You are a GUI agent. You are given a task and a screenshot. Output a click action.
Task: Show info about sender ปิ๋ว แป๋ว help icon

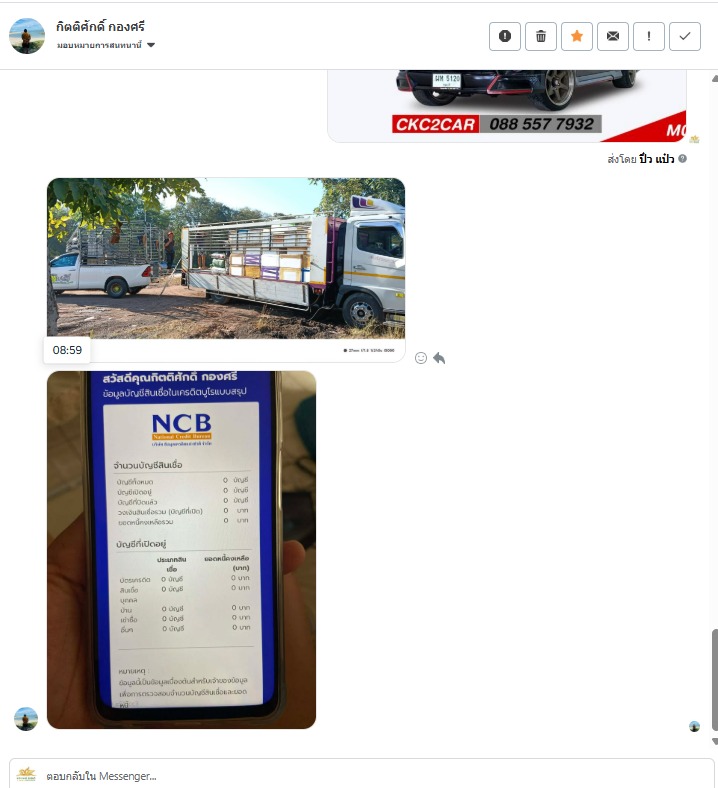682,159
